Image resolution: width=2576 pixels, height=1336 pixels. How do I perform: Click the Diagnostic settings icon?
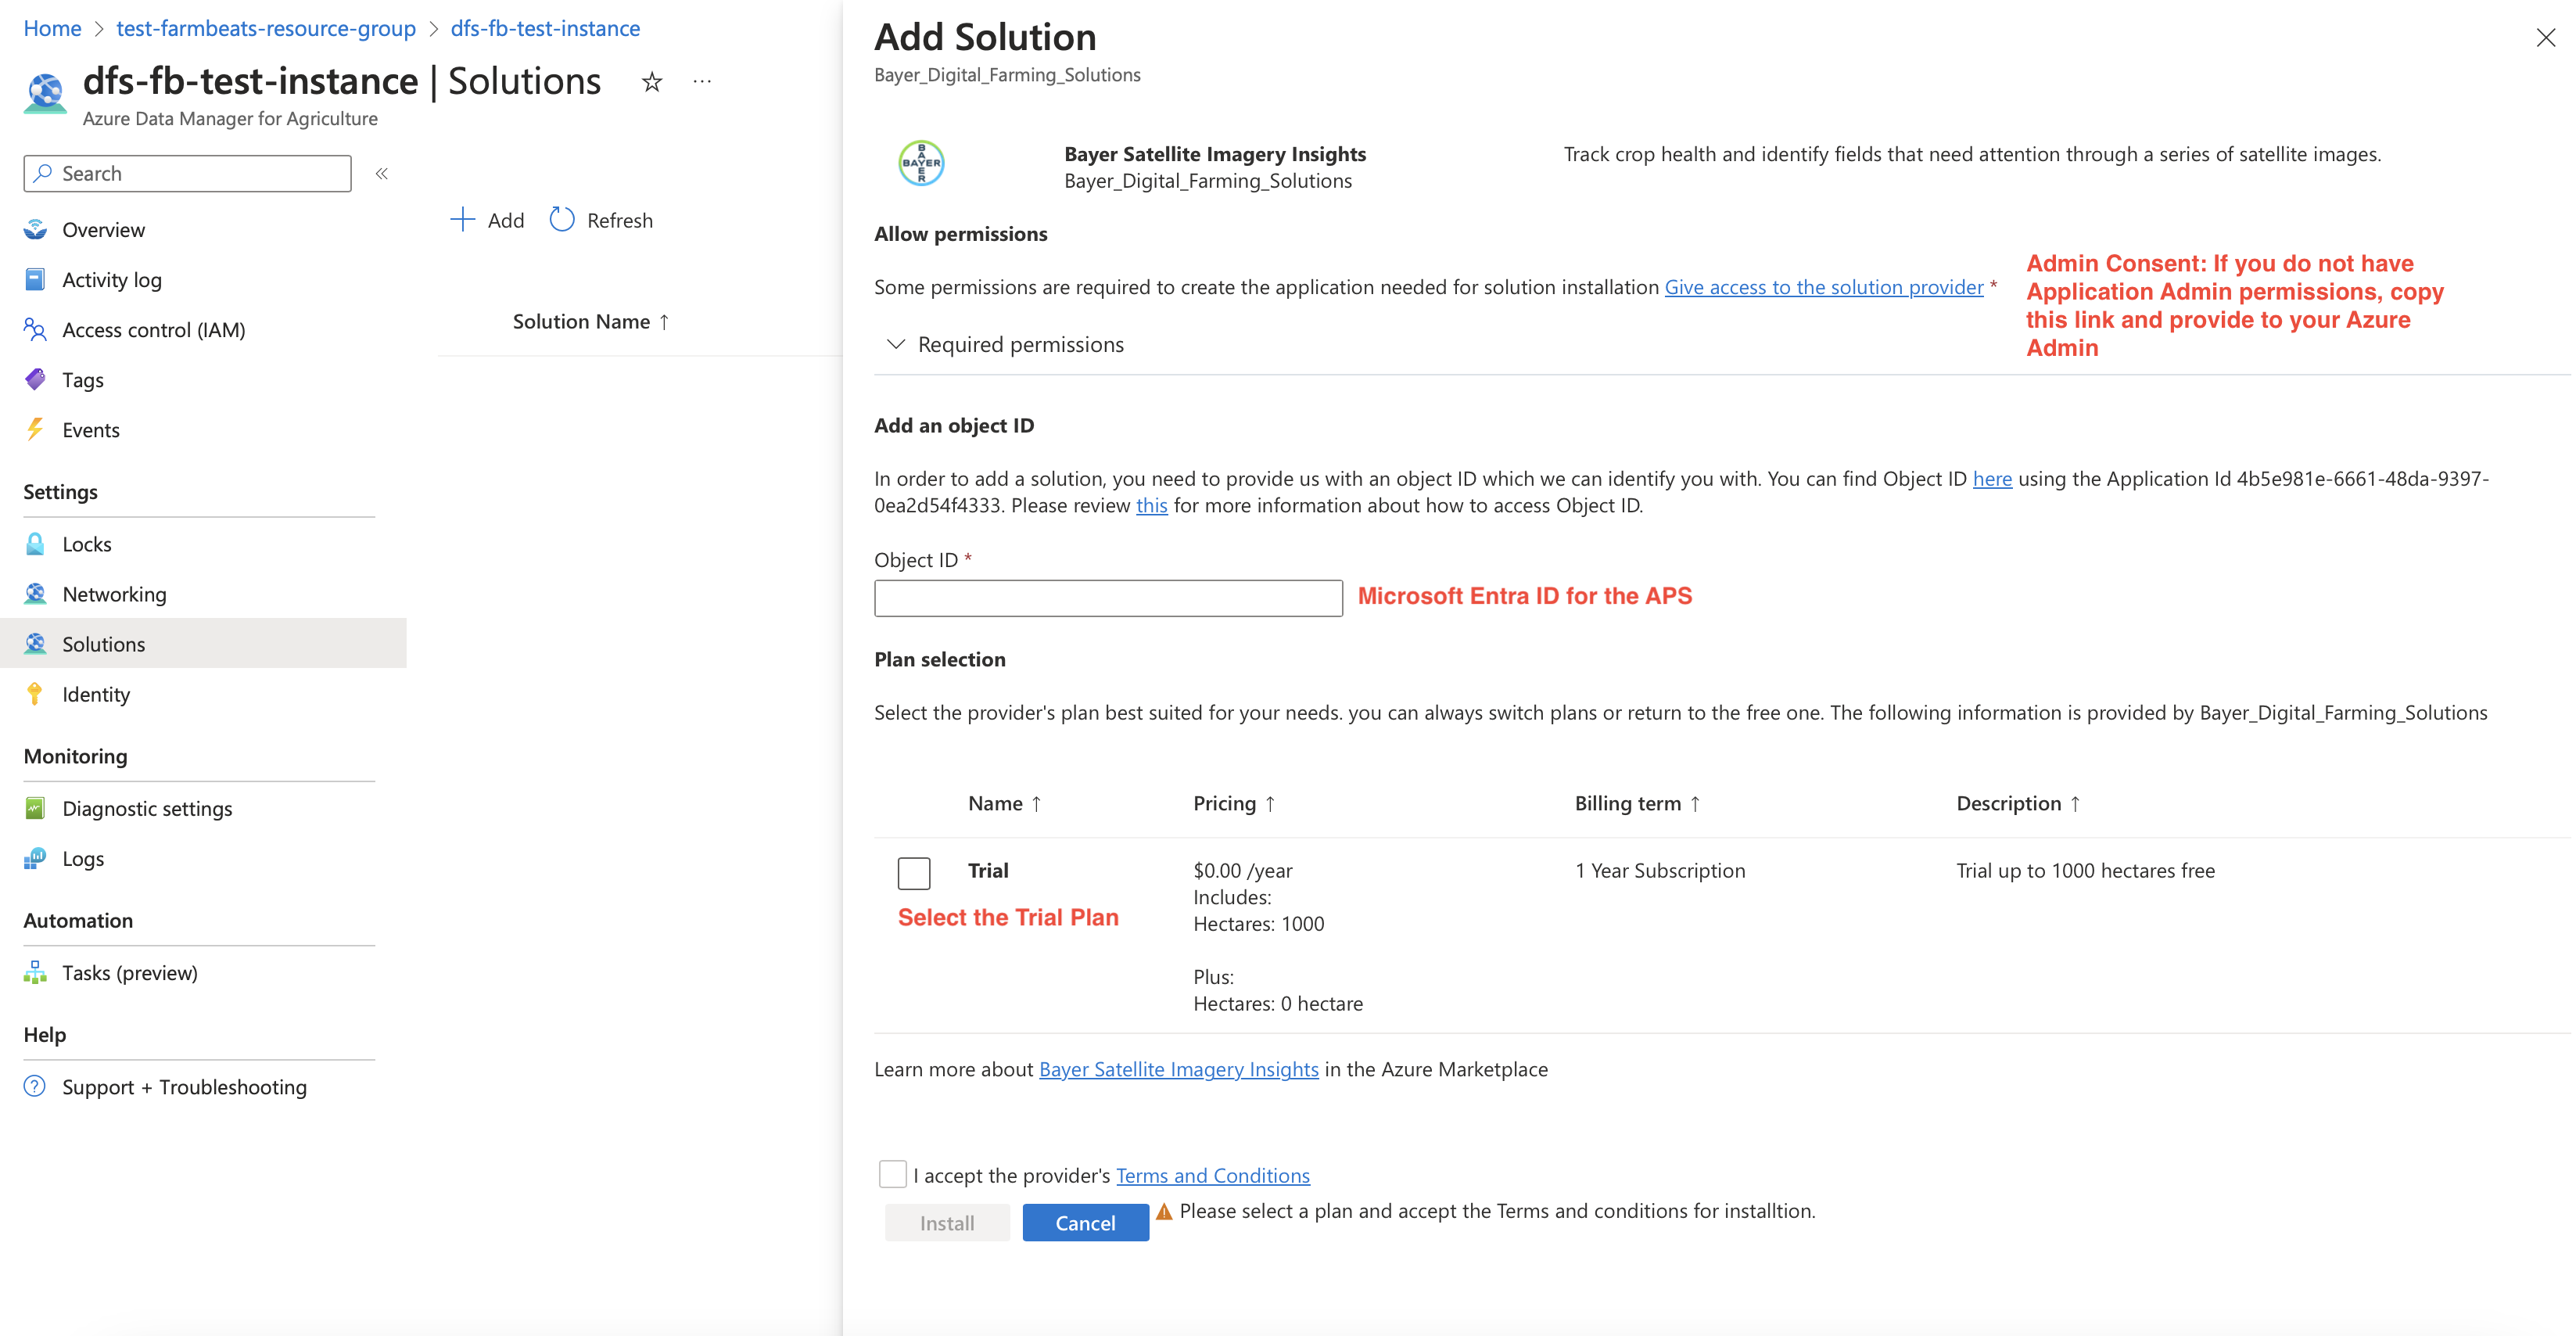point(35,808)
